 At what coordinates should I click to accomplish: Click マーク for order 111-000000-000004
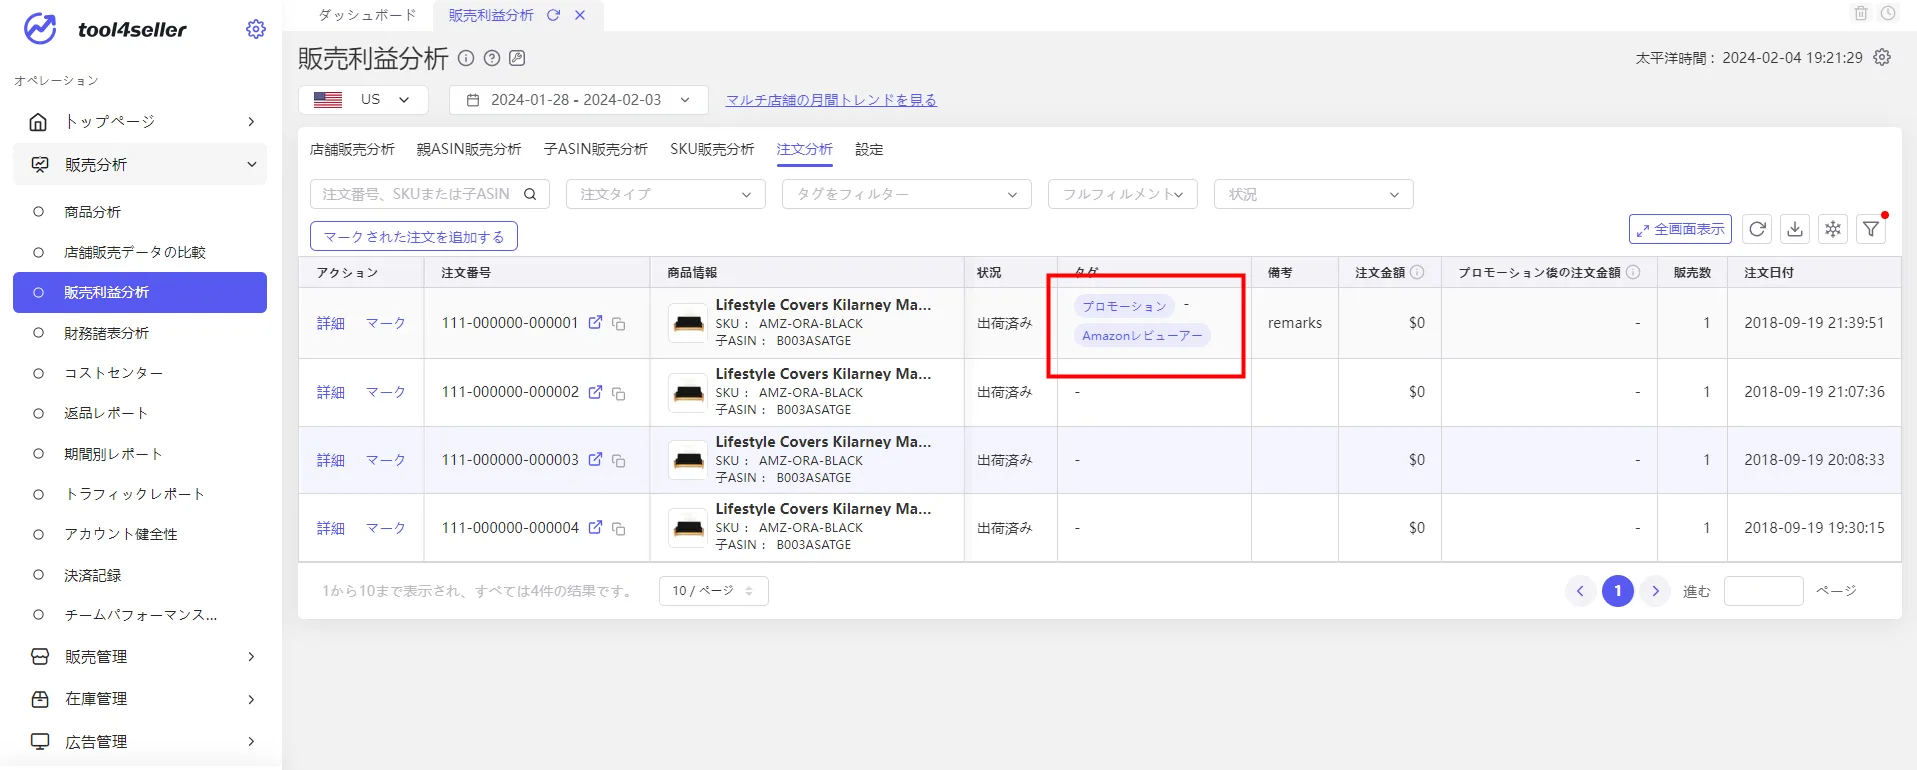(386, 528)
